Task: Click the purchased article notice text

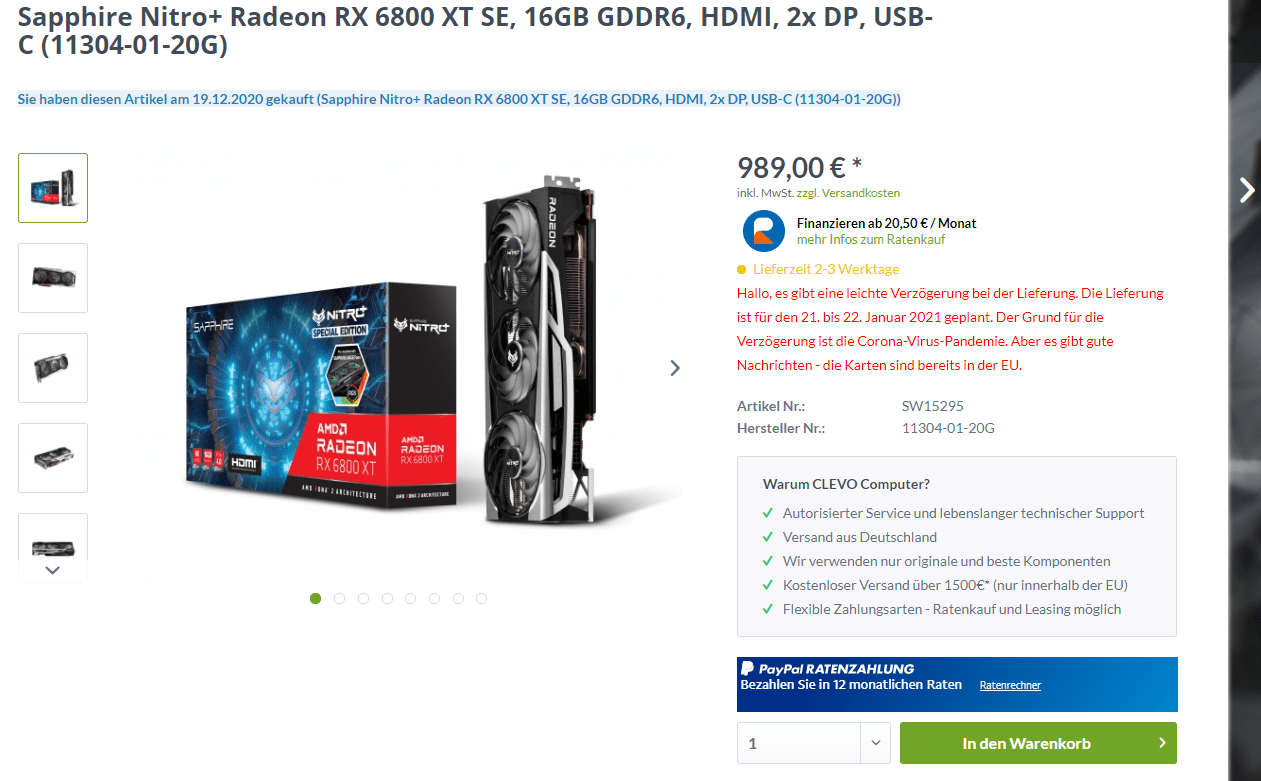Action: pos(459,99)
